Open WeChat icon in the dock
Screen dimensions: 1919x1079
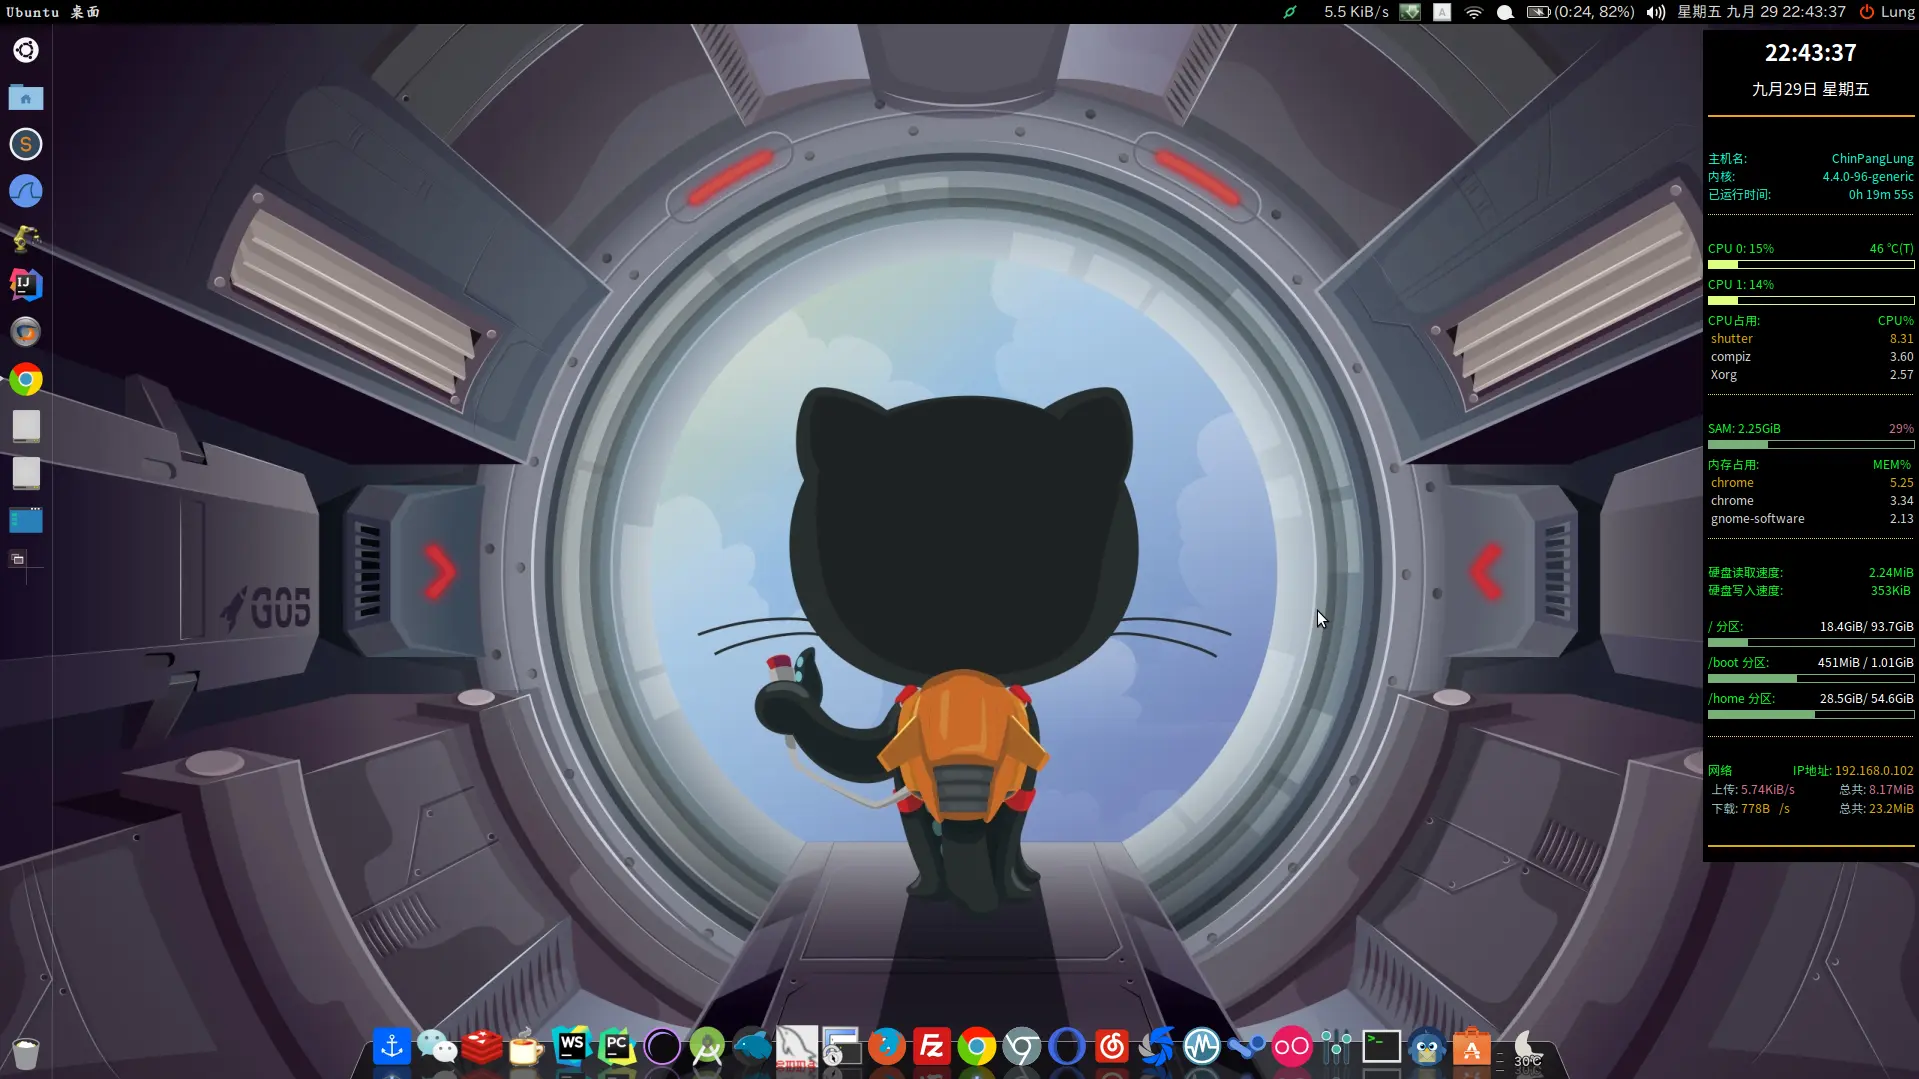(x=437, y=1047)
